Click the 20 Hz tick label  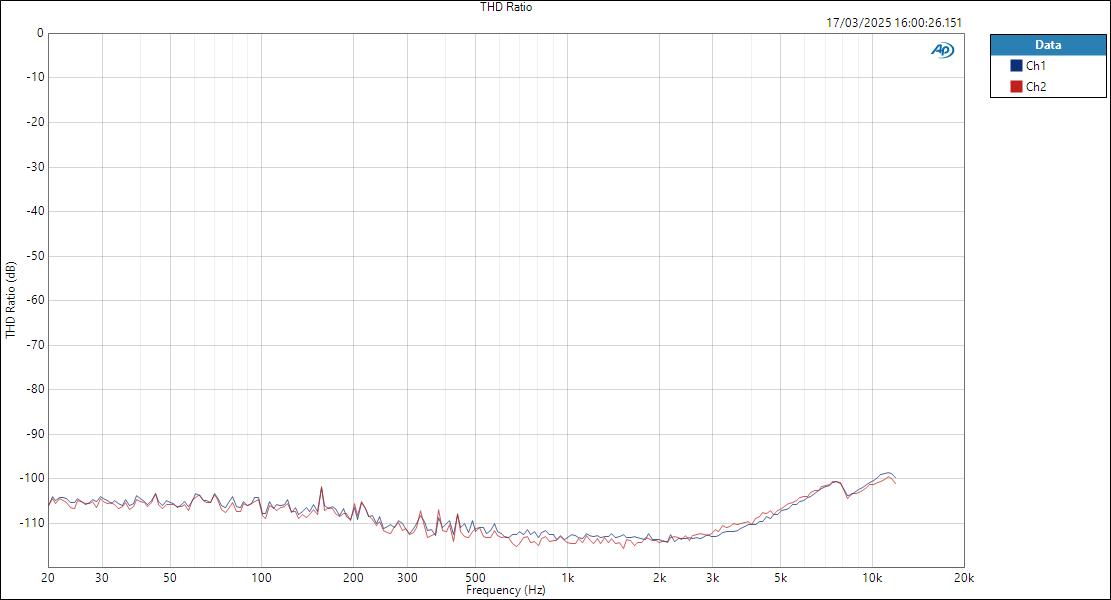[x=46, y=578]
